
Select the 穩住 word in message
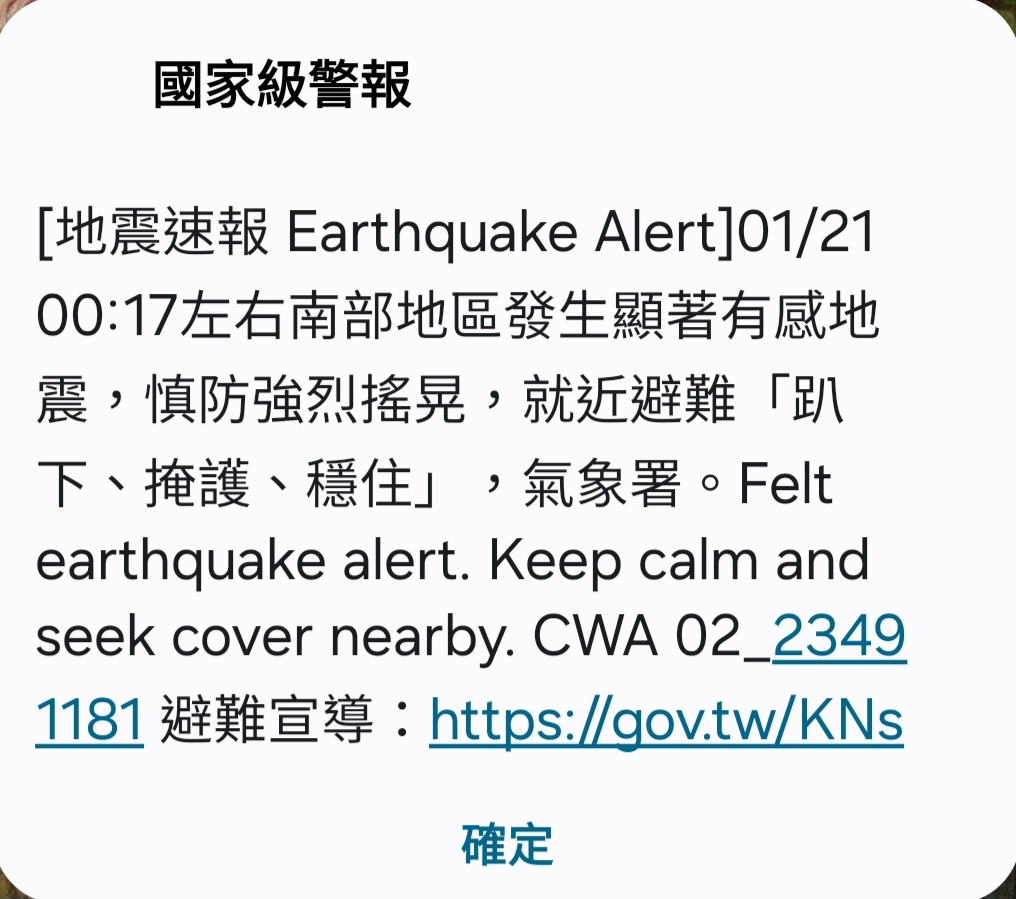[x=360, y=483]
